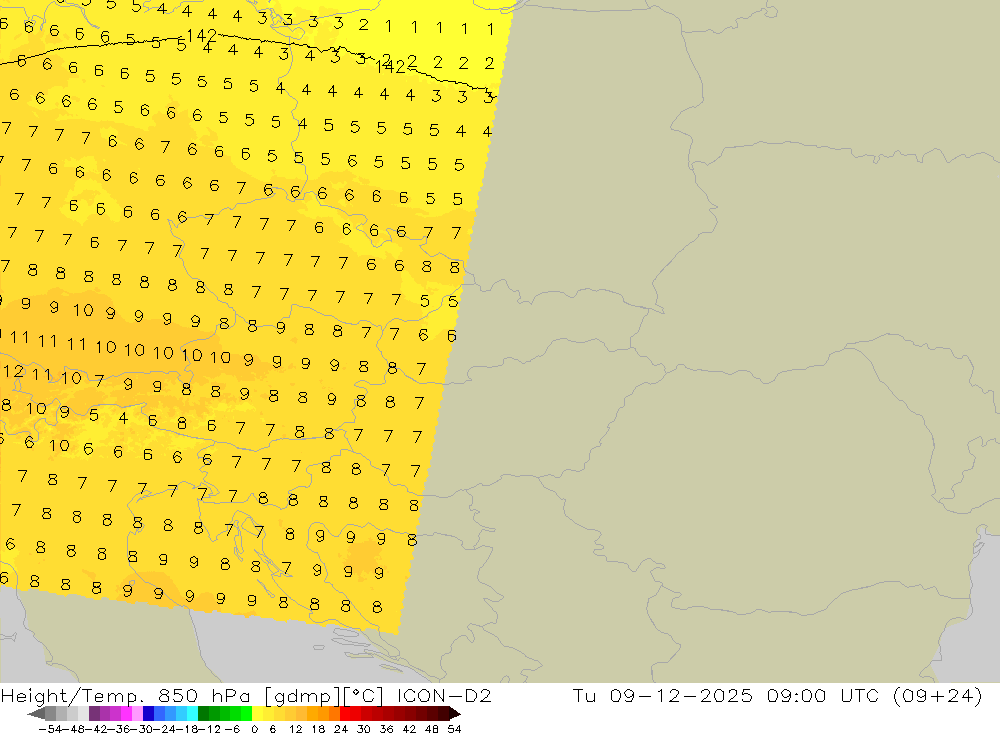Pick the bright red swatch above legend 24

[345, 714]
